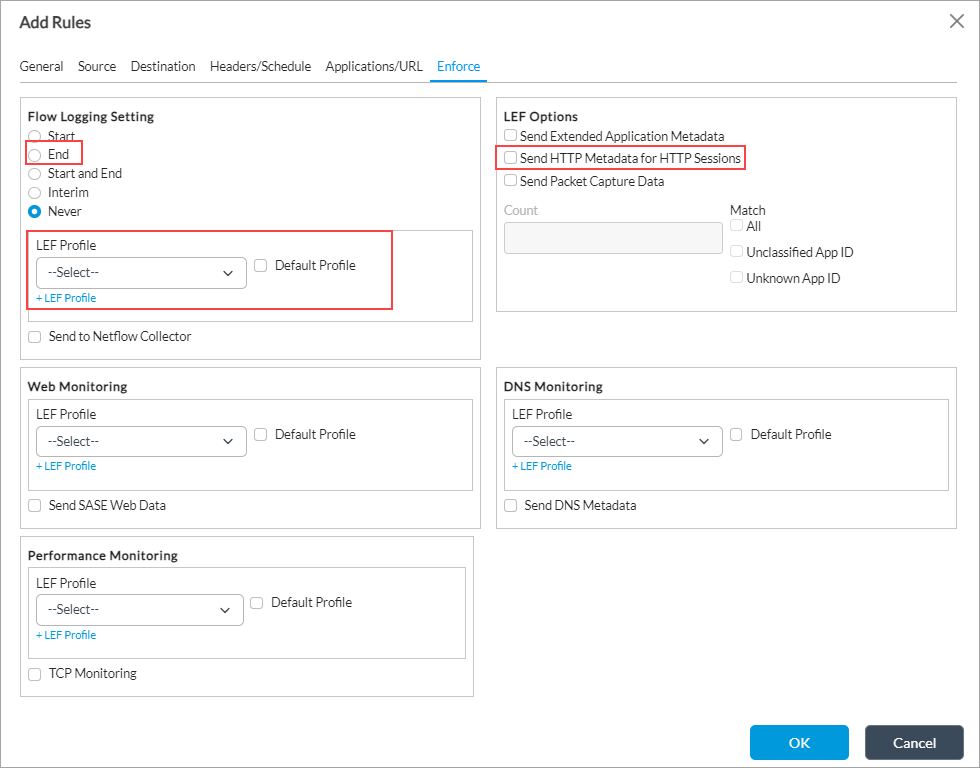Open the Applications/URL tab

(x=374, y=67)
